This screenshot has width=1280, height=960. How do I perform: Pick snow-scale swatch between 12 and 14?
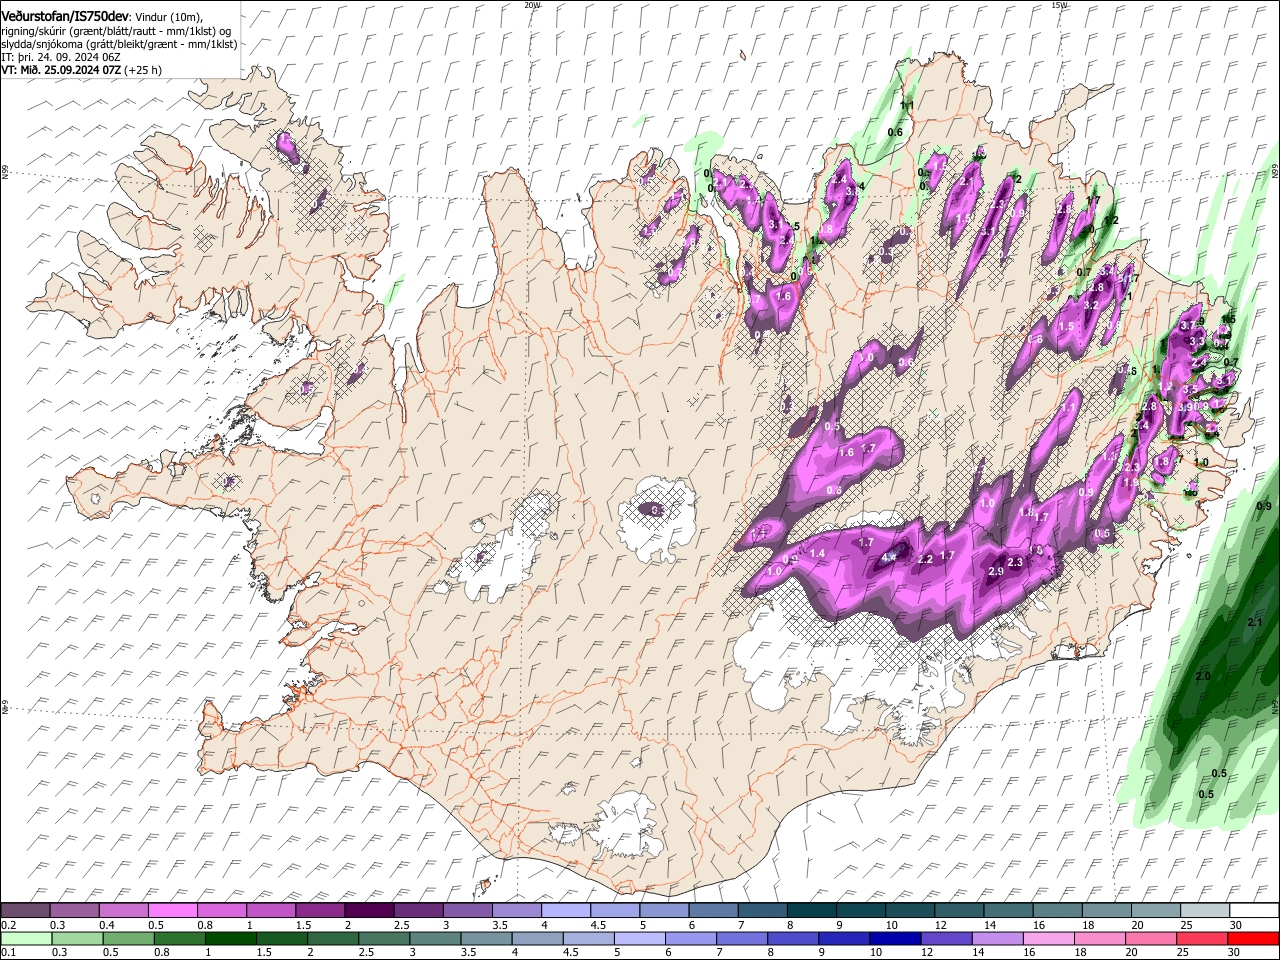point(958,911)
